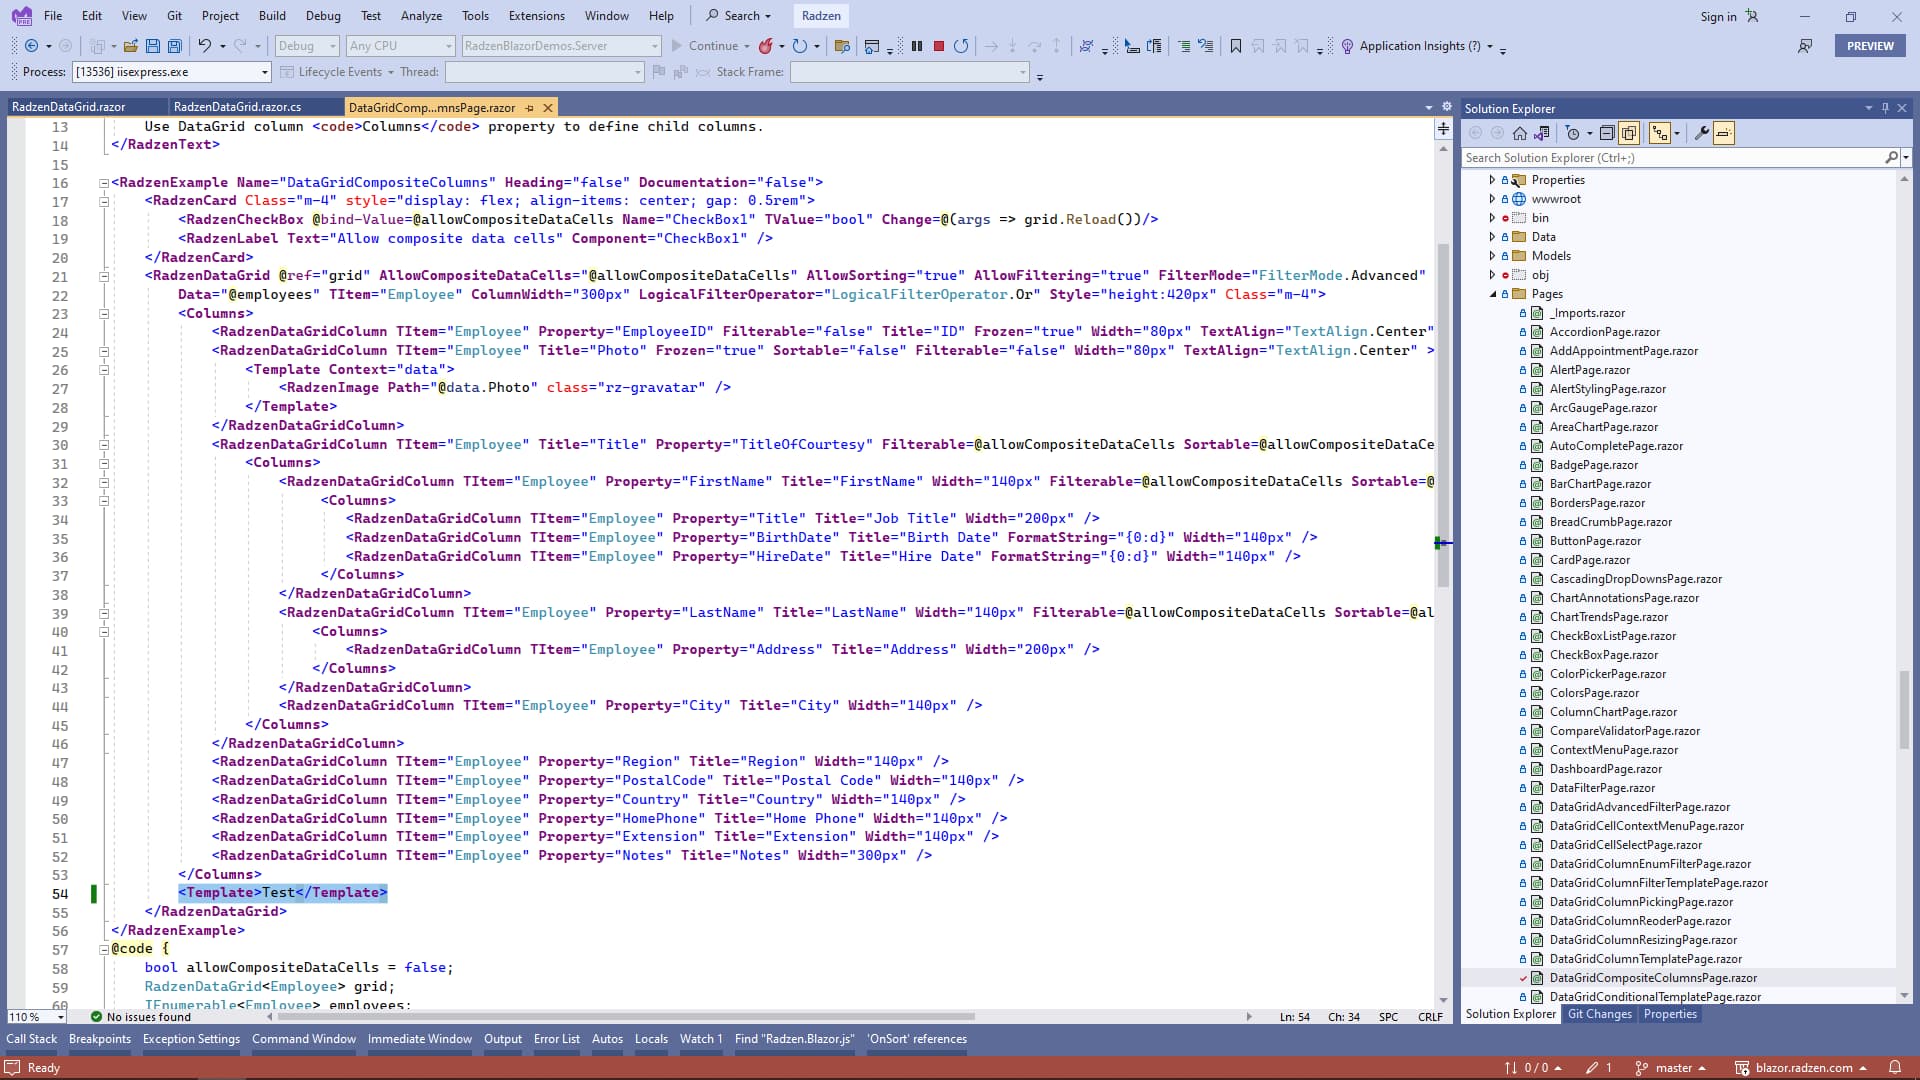Open the notifications bell in status bar
Viewport: 1920px width, 1080px height.
[x=1895, y=1068]
